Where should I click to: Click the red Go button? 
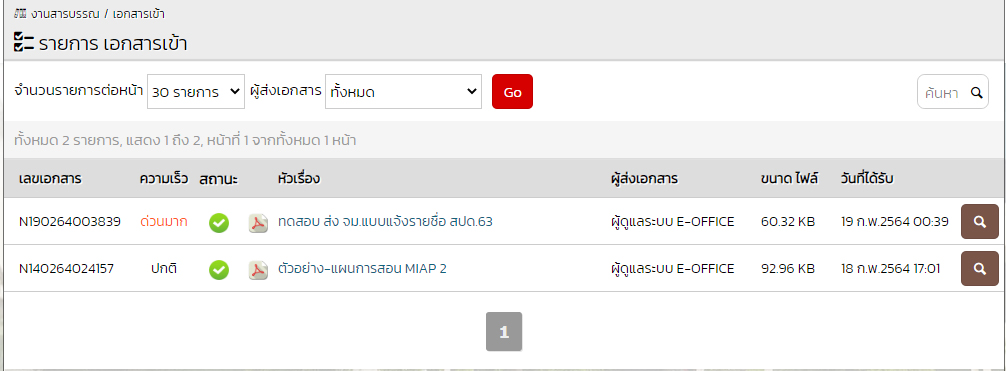pyautogui.click(x=512, y=92)
